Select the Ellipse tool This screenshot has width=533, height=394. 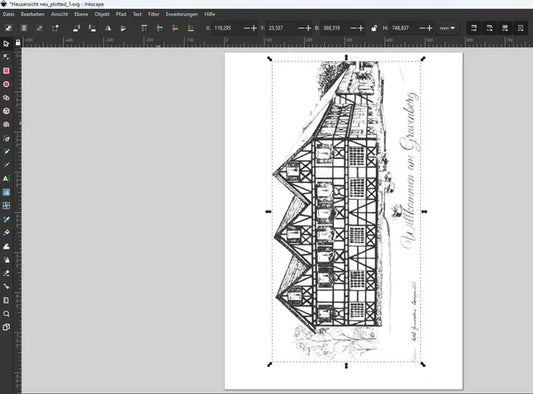(x=6, y=84)
